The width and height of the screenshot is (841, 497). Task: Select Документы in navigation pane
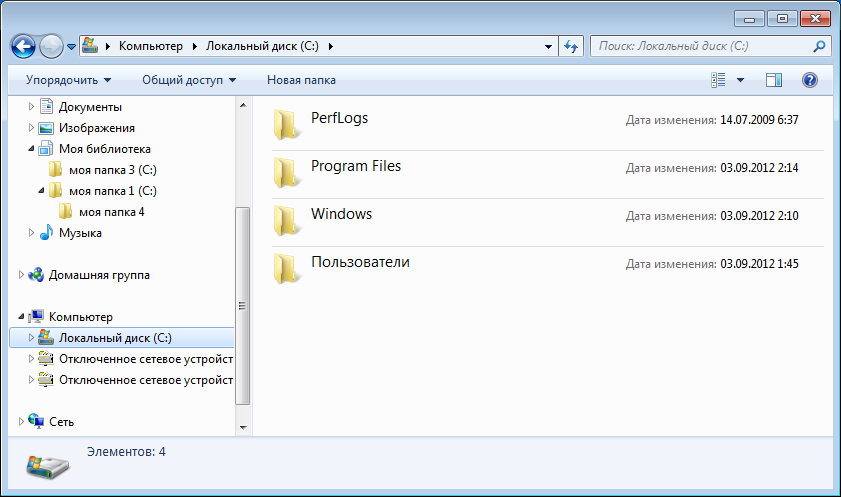pyautogui.click(x=90, y=107)
